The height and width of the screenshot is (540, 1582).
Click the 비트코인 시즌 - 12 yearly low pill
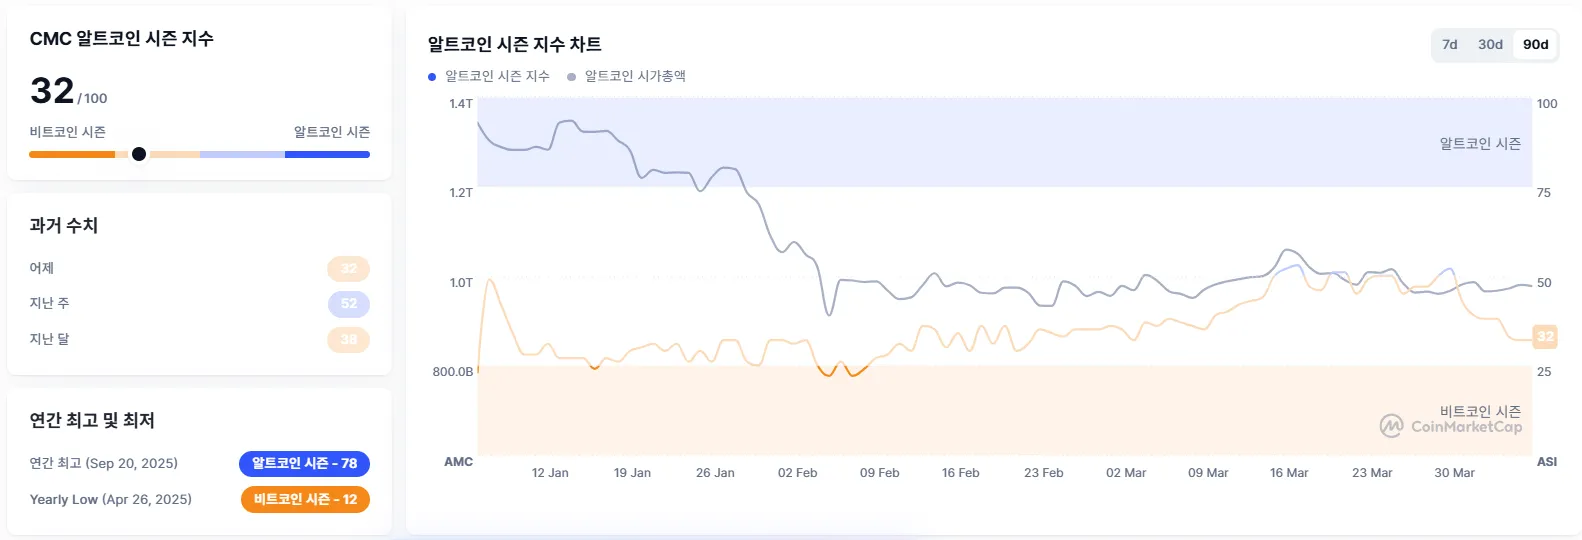point(305,499)
